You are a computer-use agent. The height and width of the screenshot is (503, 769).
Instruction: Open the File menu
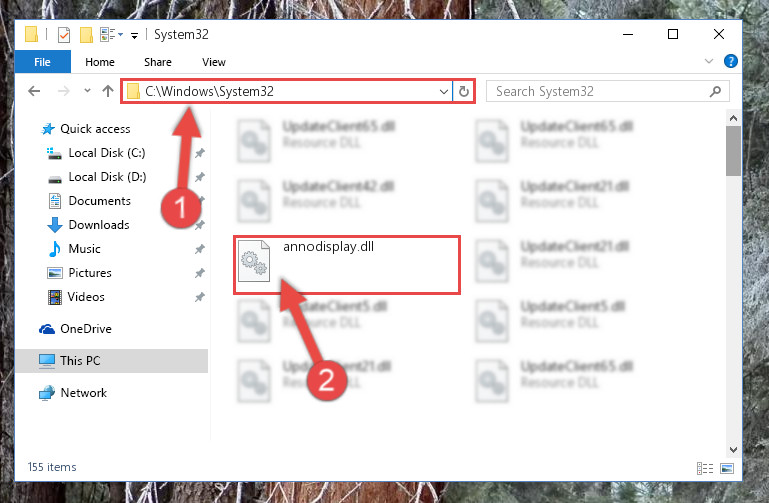(42, 62)
